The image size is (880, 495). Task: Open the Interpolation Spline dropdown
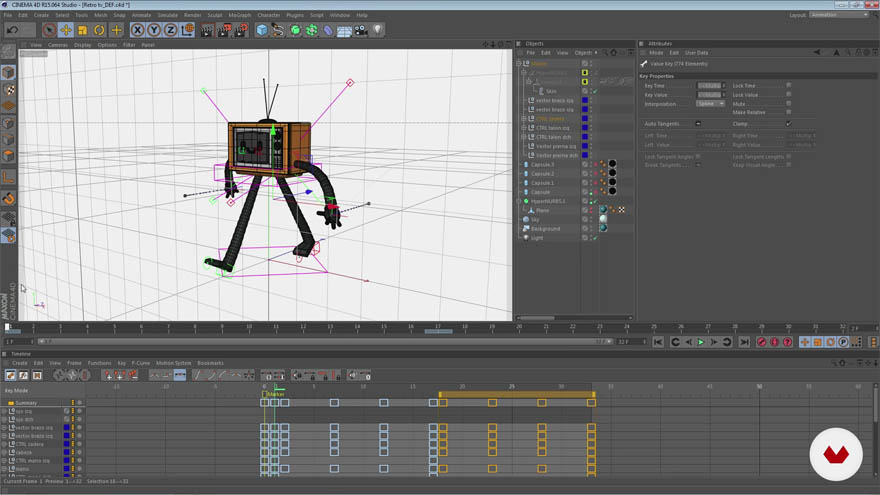(711, 104)
